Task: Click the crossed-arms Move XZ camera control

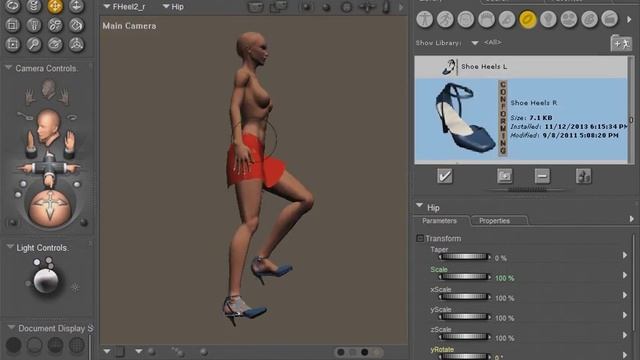Action: coord(49,168)
